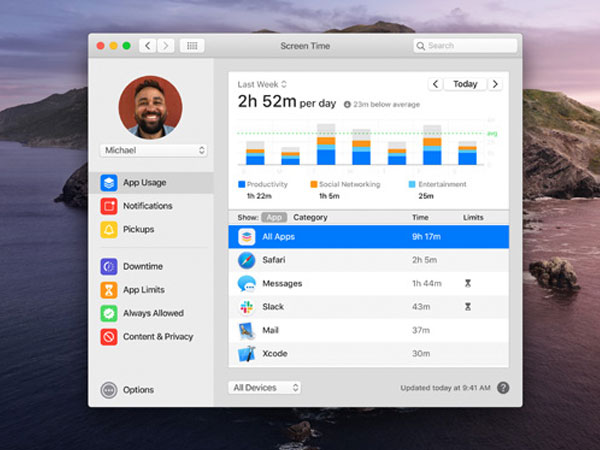Screen dimensions: 600x450
Task: Select the Mail row label
Action: point(271,330)
